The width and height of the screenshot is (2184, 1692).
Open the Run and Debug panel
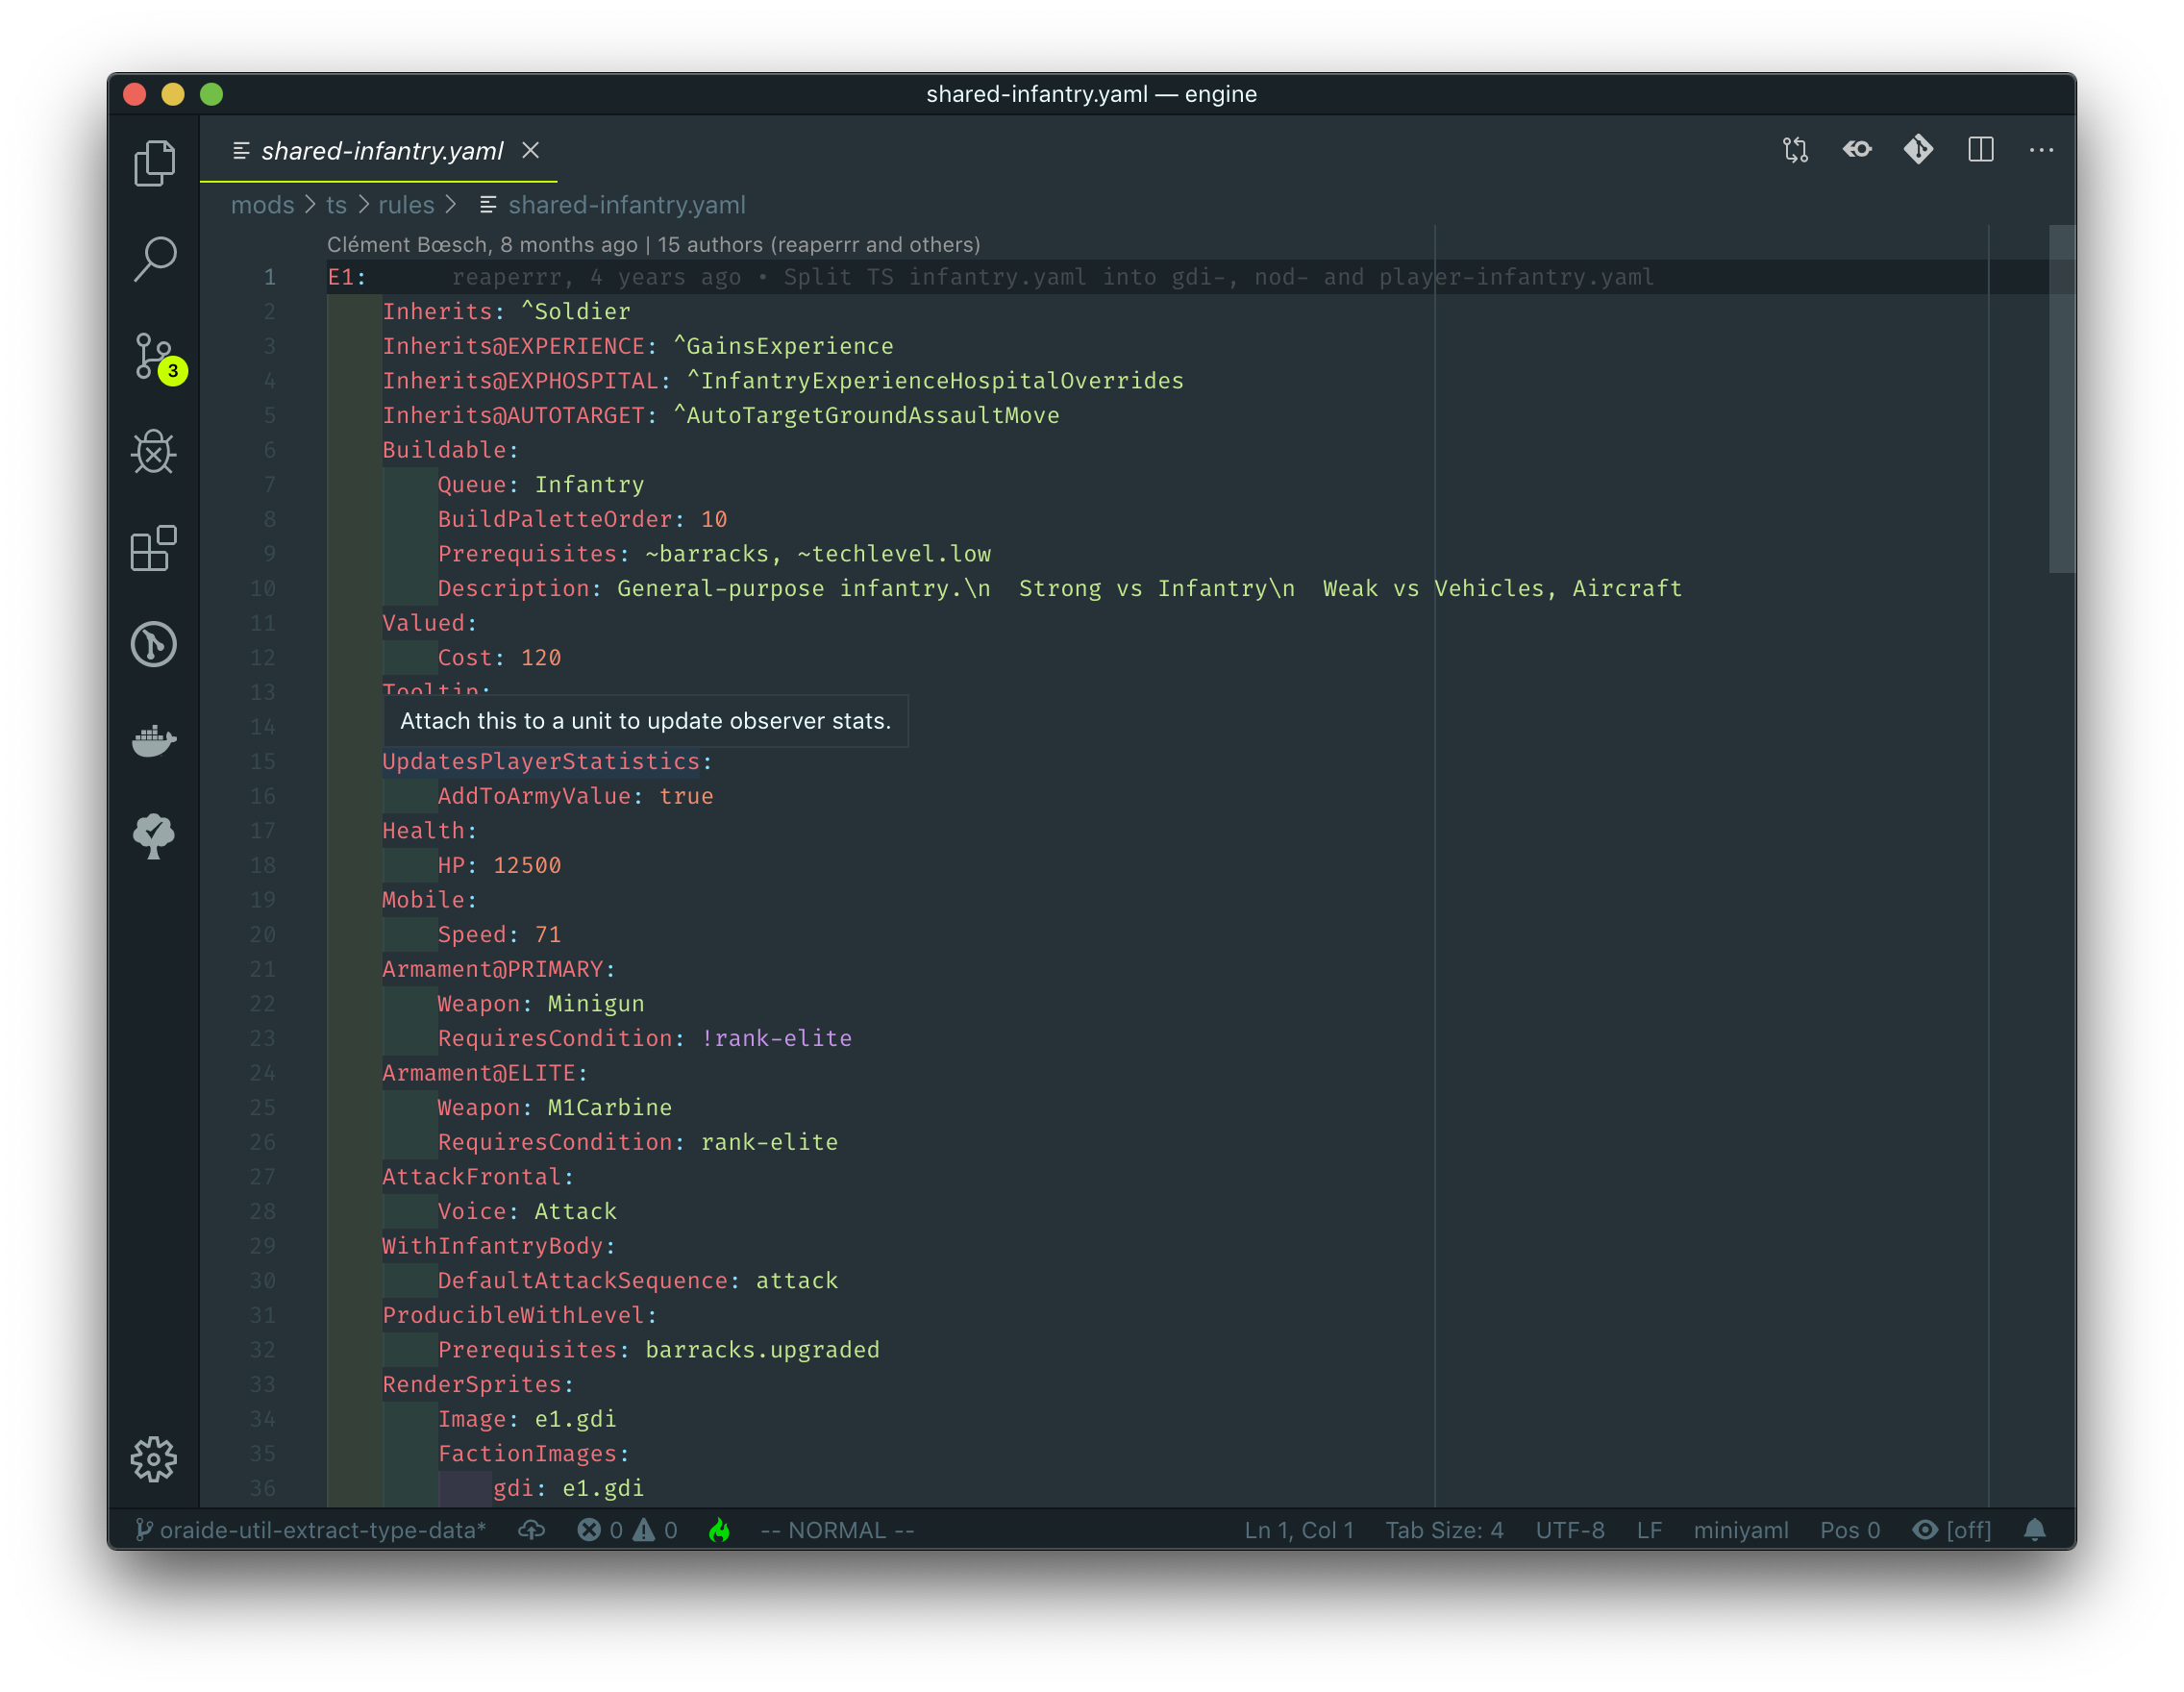click(x=154, y=452)
